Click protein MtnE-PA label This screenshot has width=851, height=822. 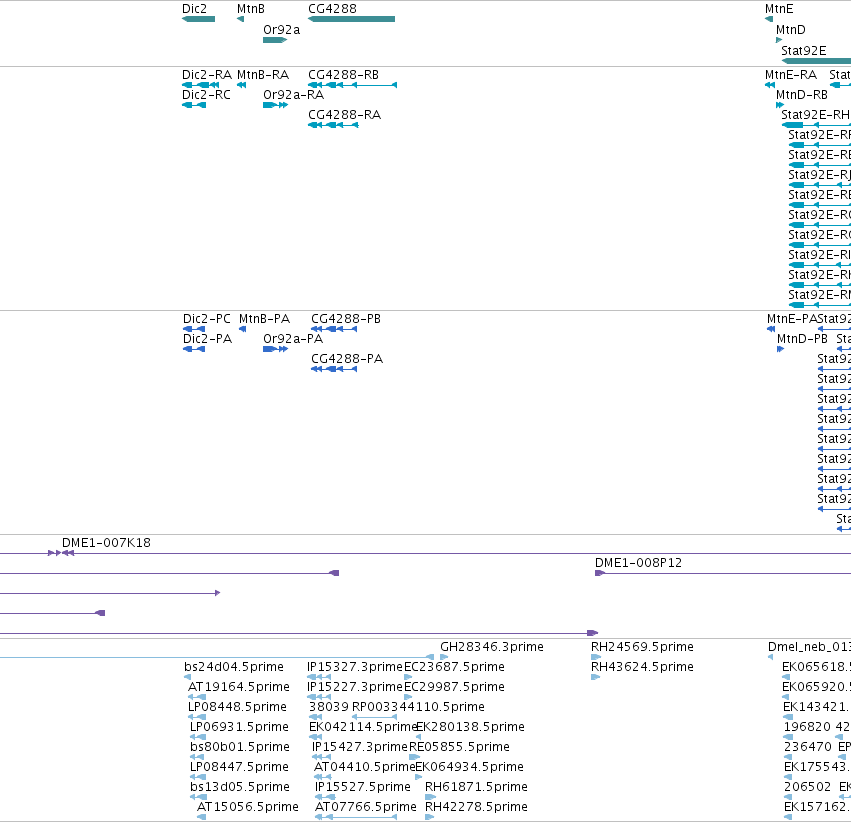[791, 319]
